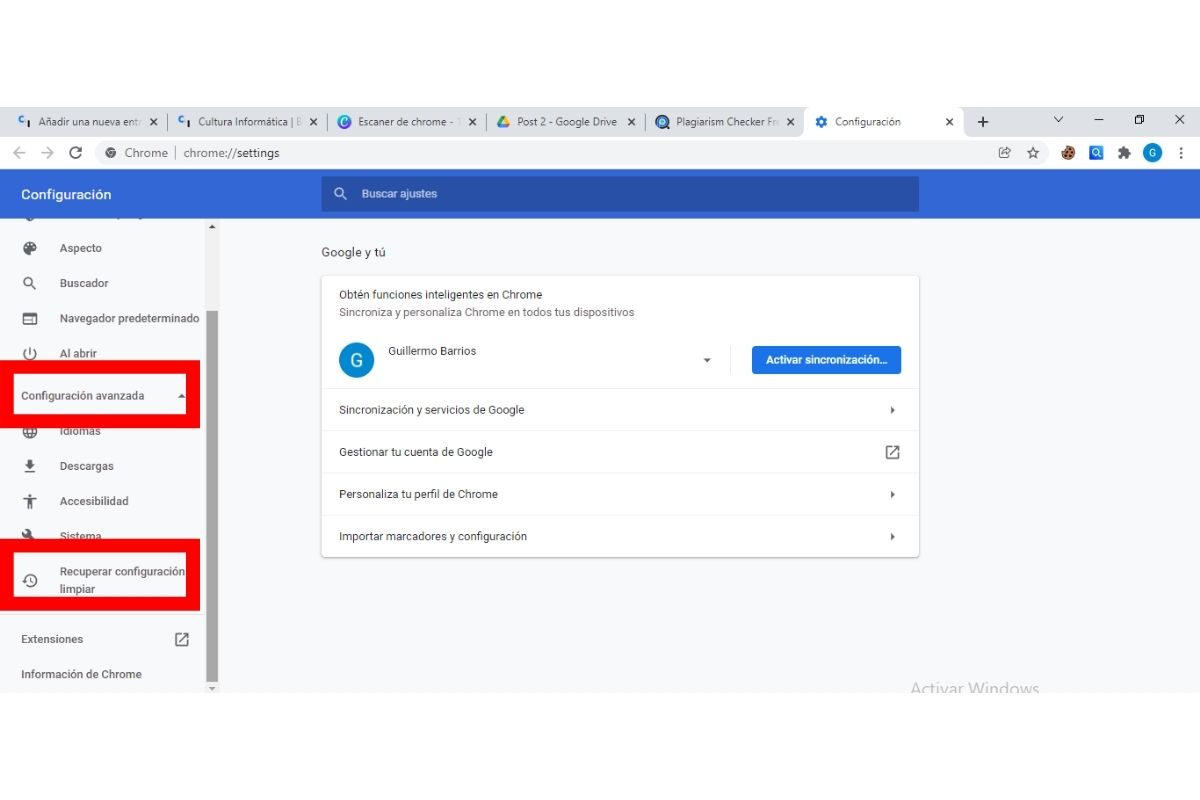Close the Configuración tab

coord(950,122)
